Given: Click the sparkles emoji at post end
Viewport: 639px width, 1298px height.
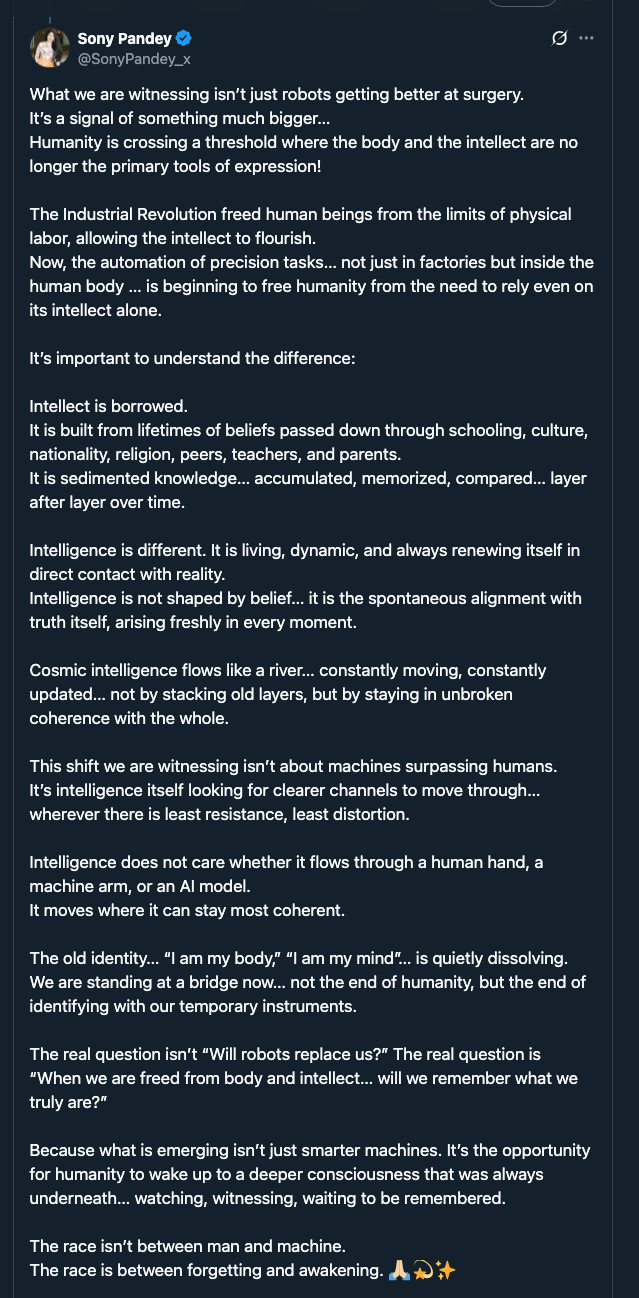Looking at the screenshot, I should coord(445,1270).
